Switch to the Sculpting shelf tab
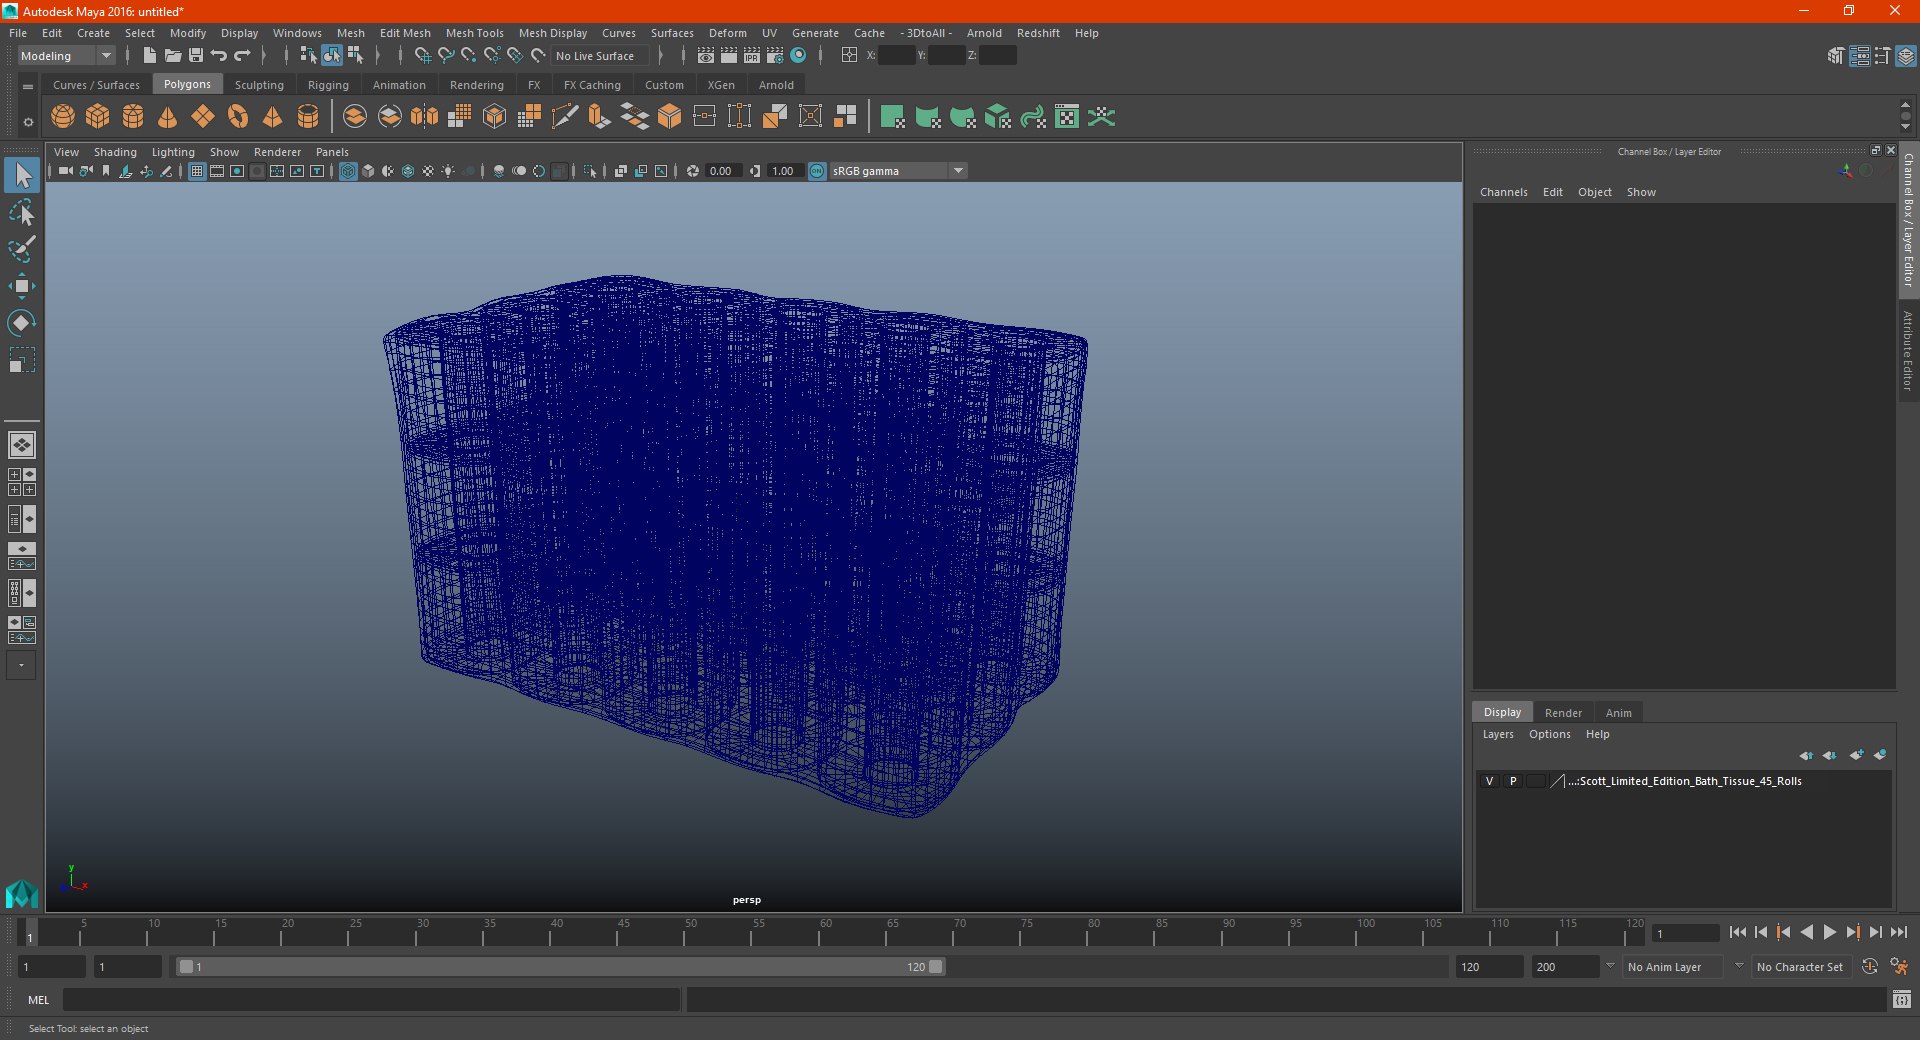 tap(259, 85)
